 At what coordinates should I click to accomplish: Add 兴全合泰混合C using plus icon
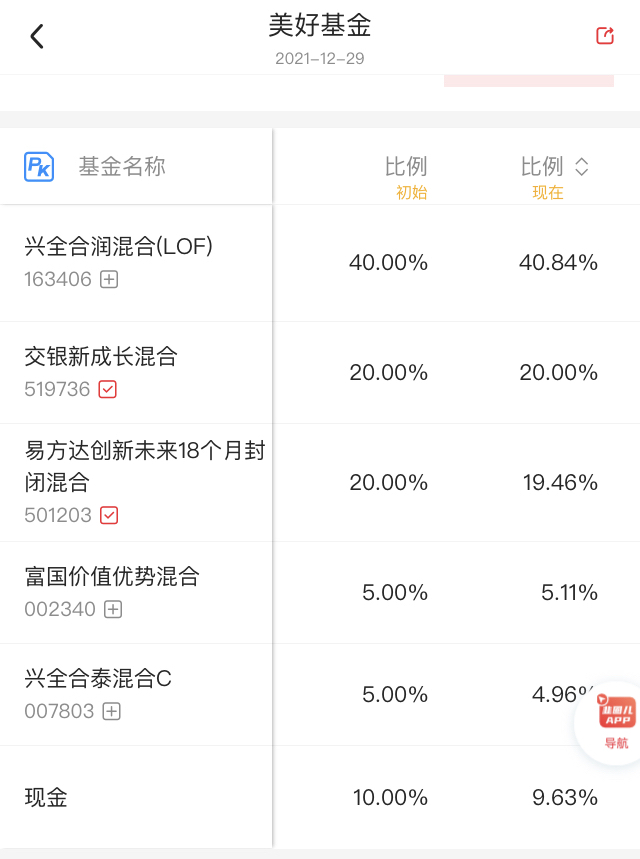112,712
